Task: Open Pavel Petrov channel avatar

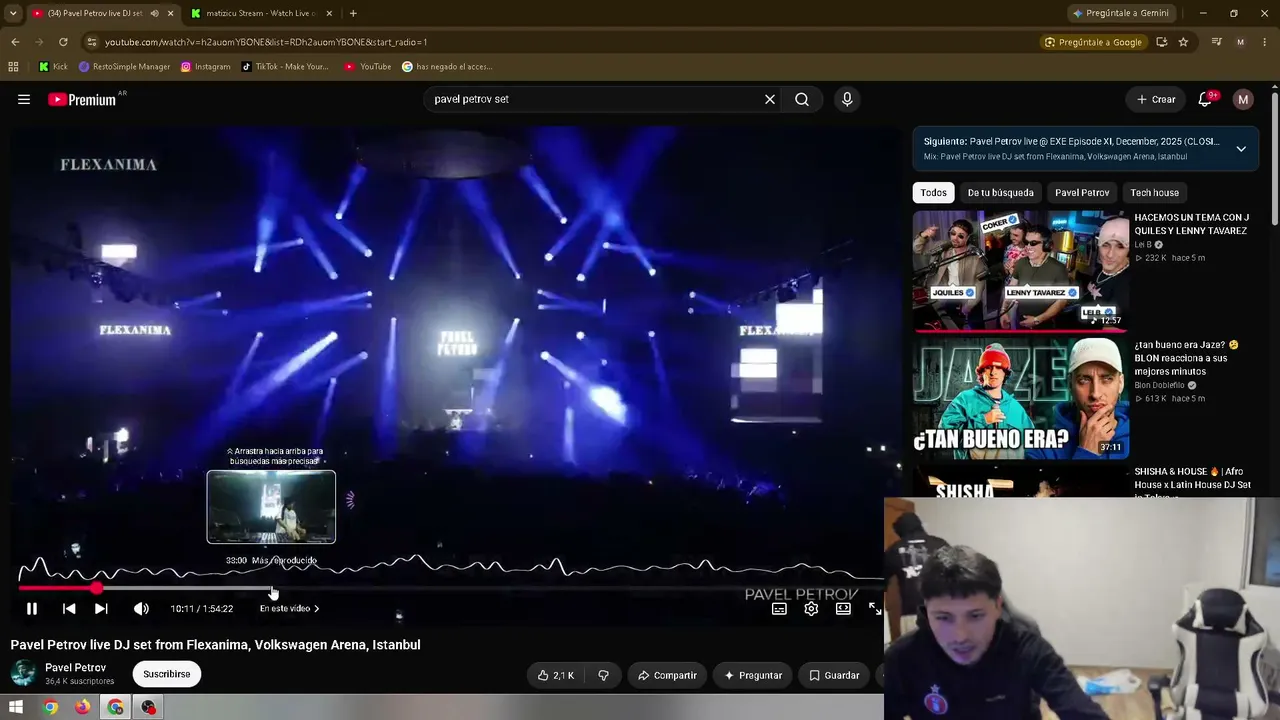Action: tap(23, 673)
